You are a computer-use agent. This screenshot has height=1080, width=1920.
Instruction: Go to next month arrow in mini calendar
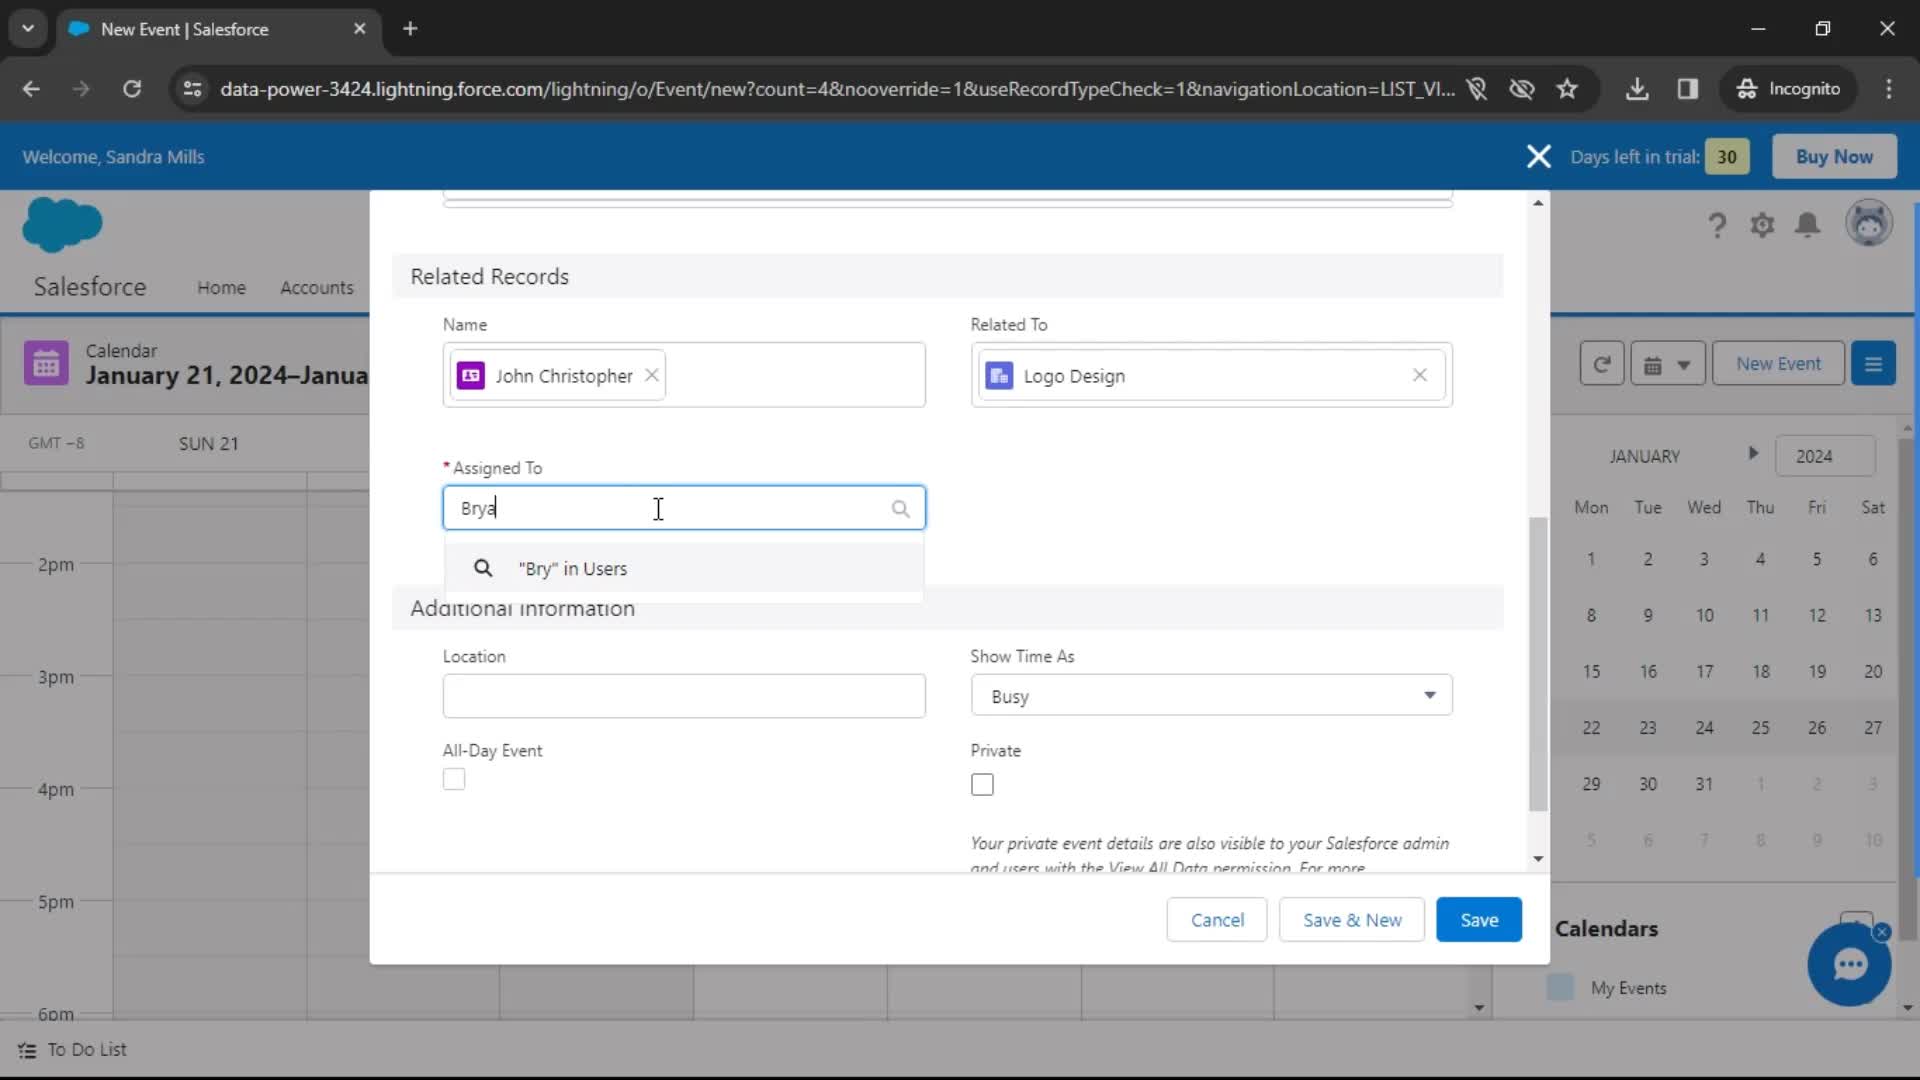click(x=1753, y=453)
